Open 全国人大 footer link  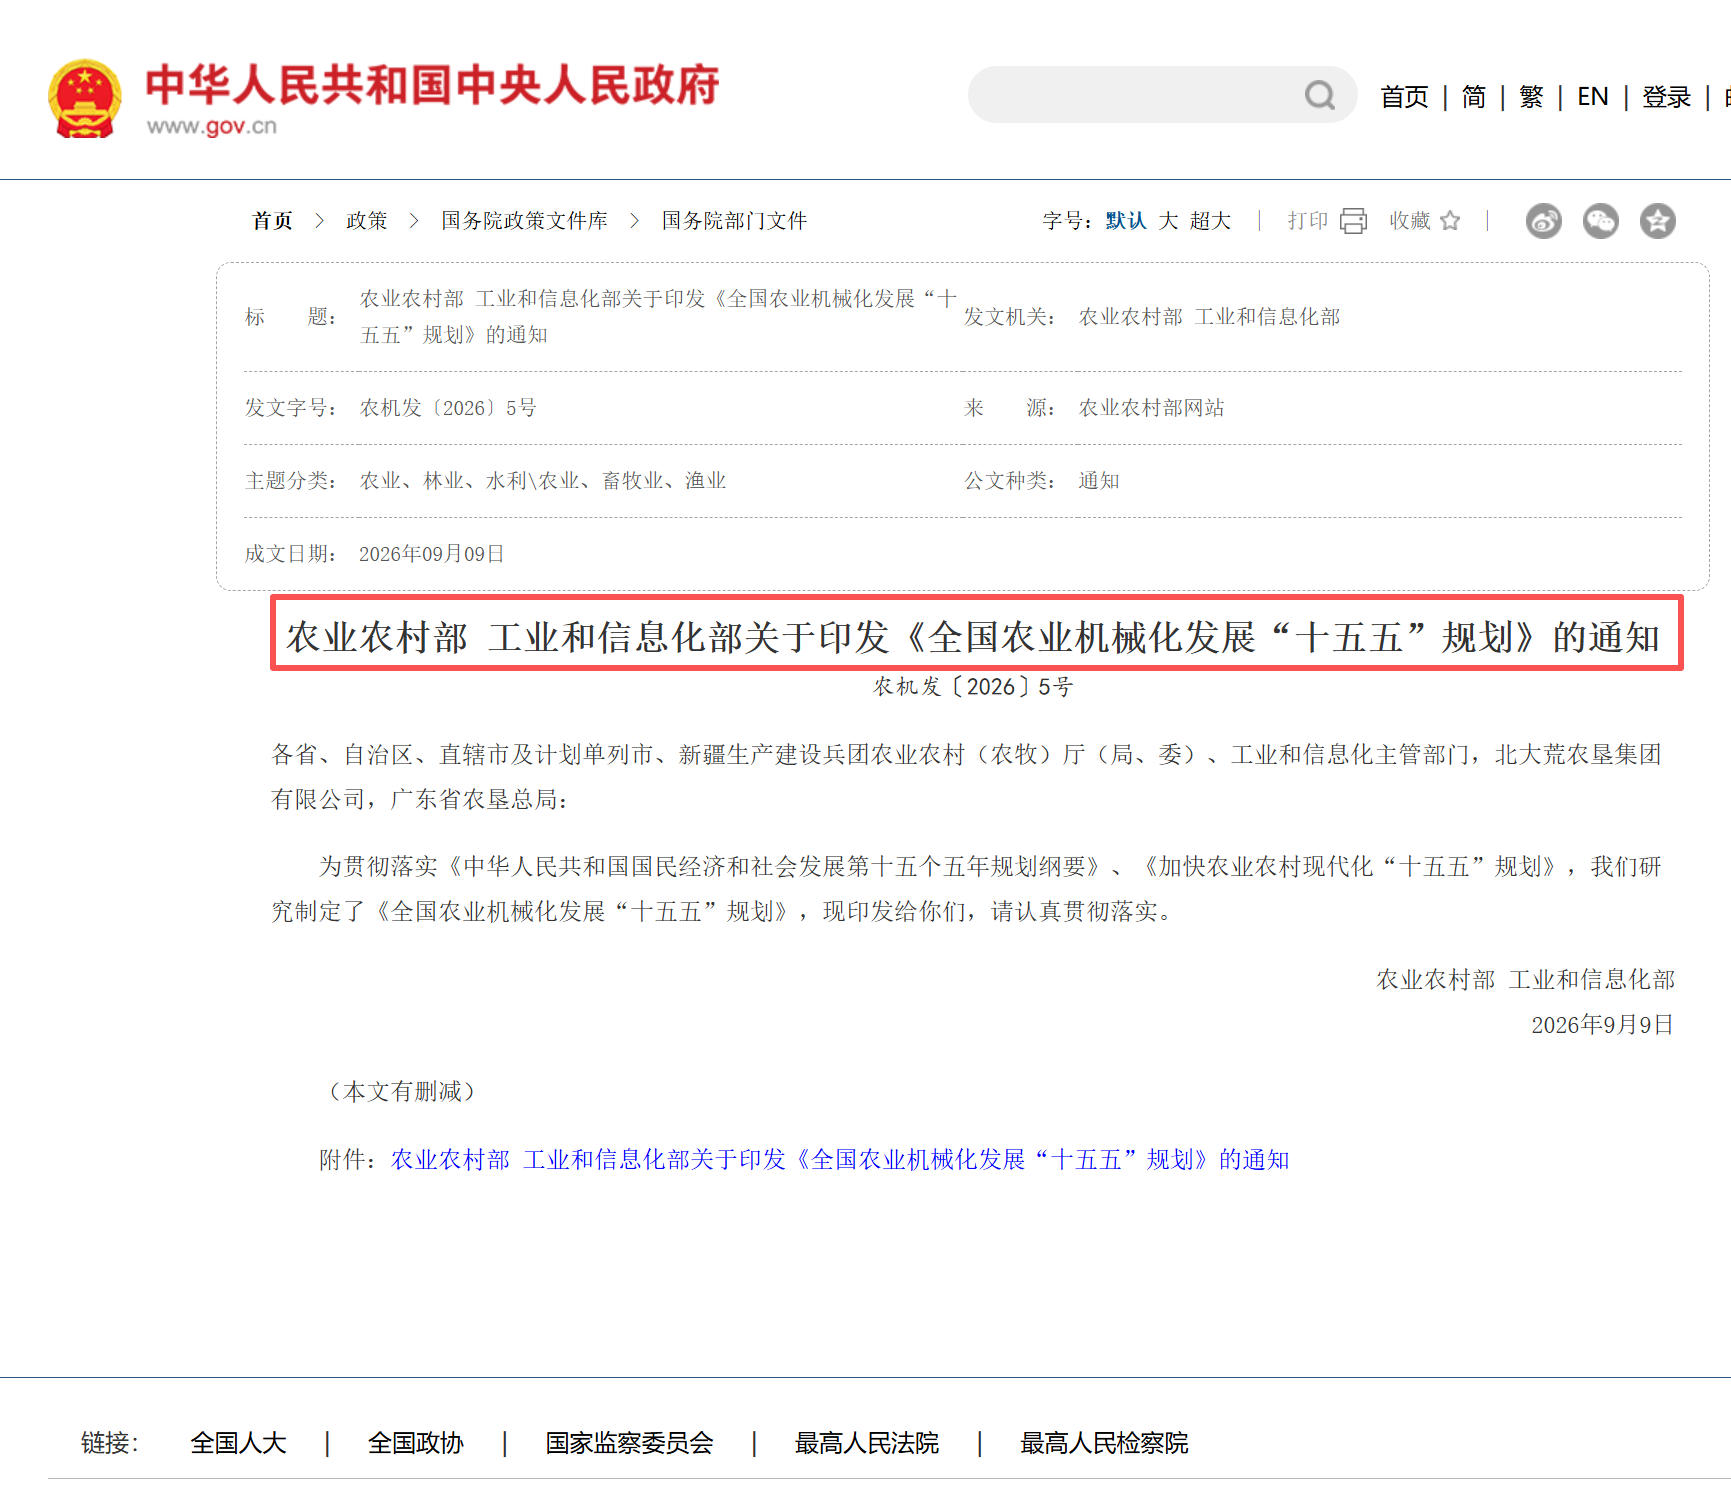click(238, 1443)
